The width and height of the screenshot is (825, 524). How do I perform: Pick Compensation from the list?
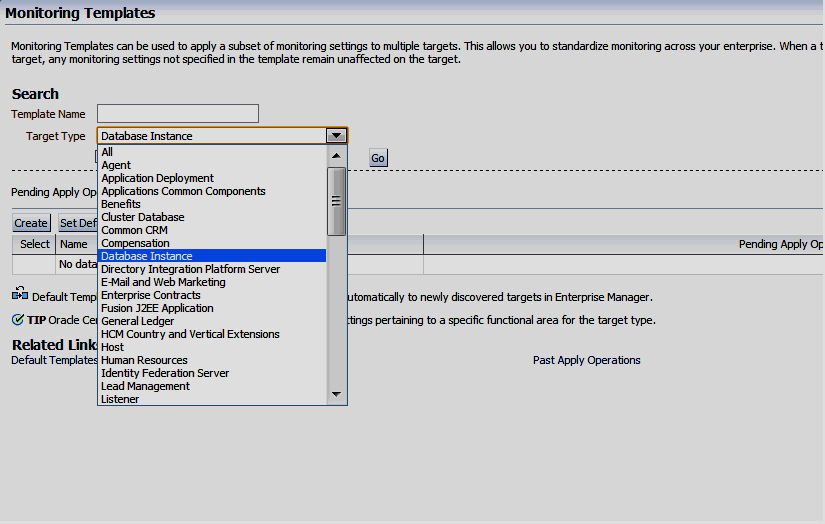point(212,243)
